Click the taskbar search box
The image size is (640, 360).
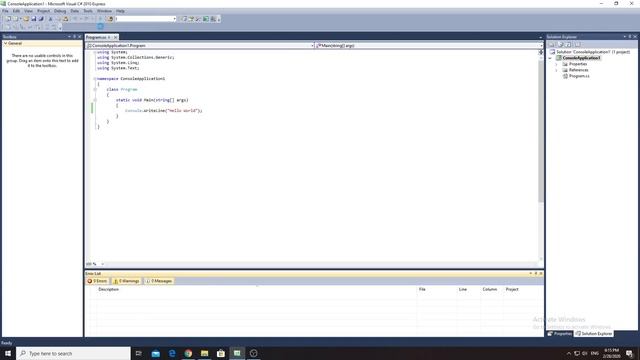pos(73,353)
